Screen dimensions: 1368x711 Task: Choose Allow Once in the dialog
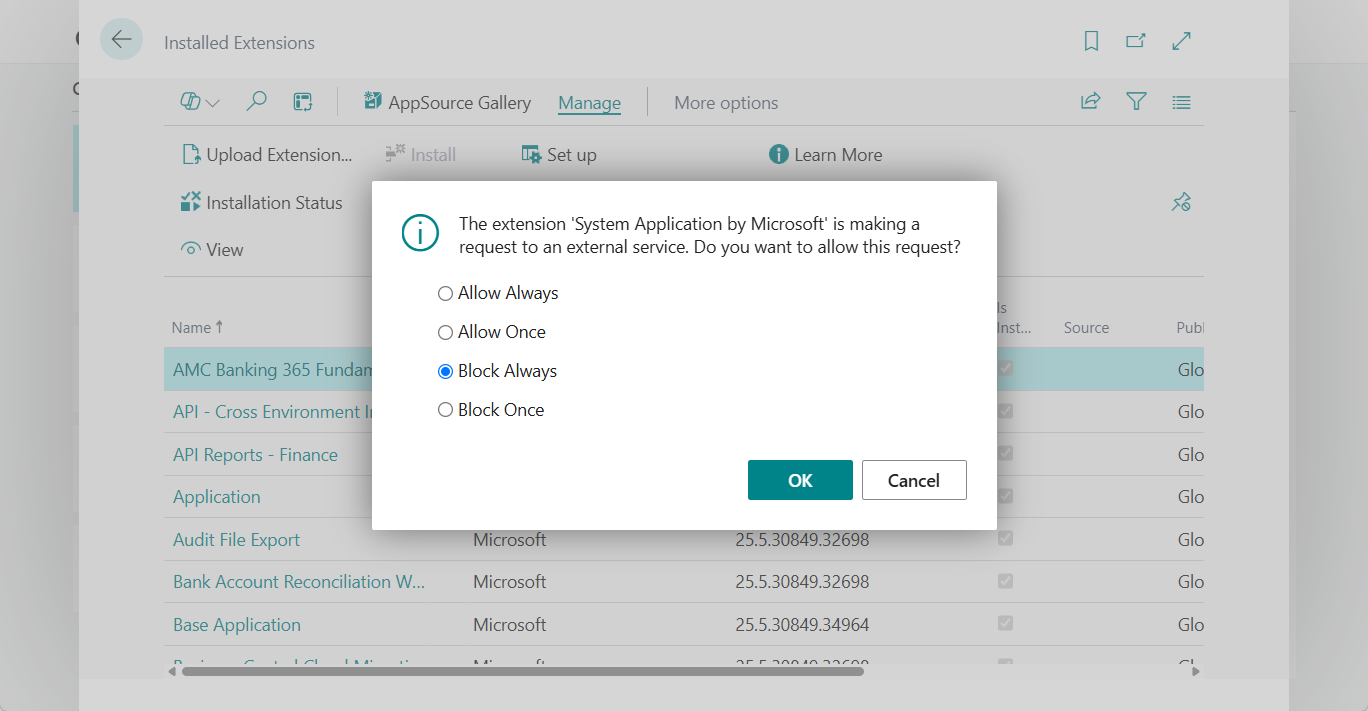(x=445, y=331)
